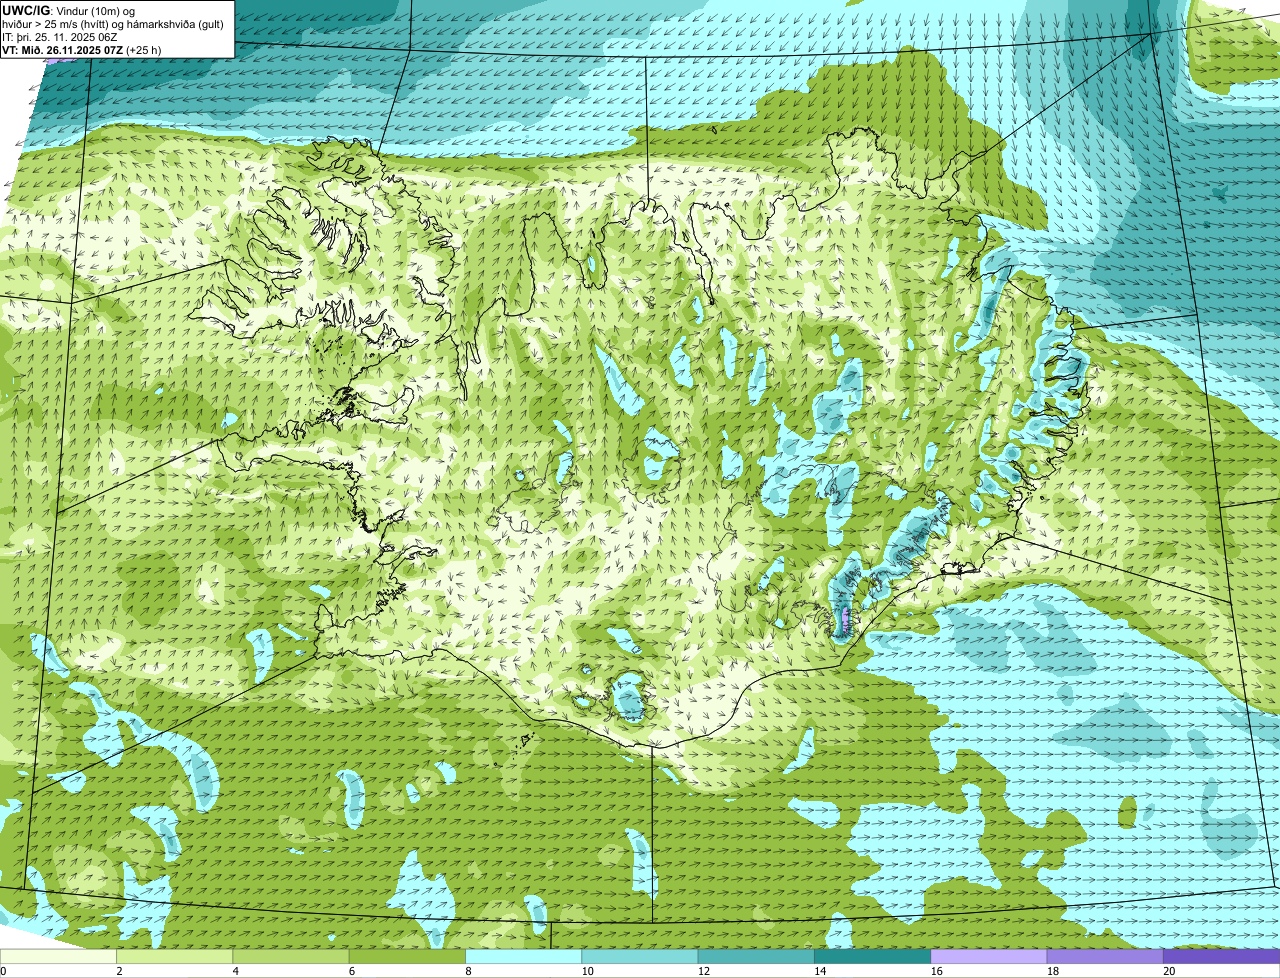Select the 8–10 m/s light cyan legend segment
Viewport: 1280px width, 978px height.
[x=523, y=957]
